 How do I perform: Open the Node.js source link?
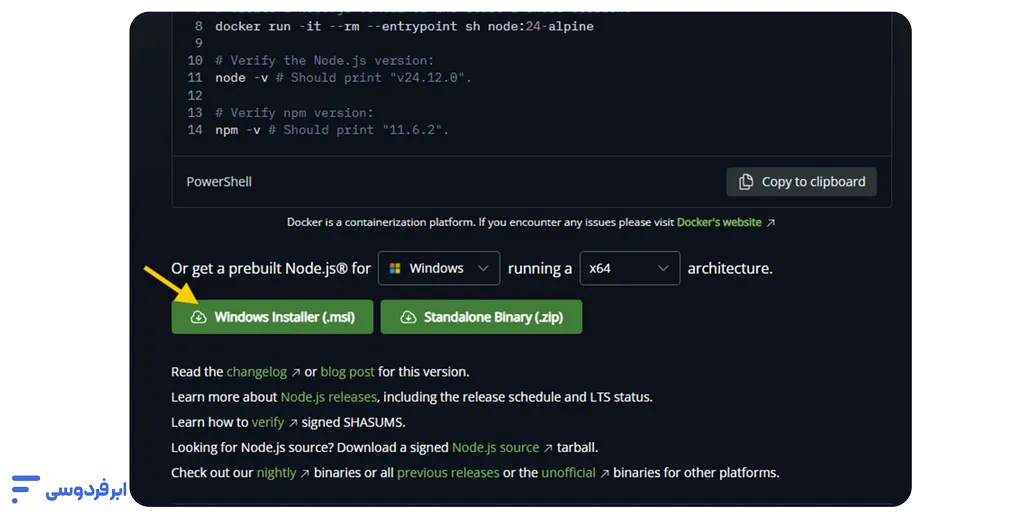[x=496, y=448]
